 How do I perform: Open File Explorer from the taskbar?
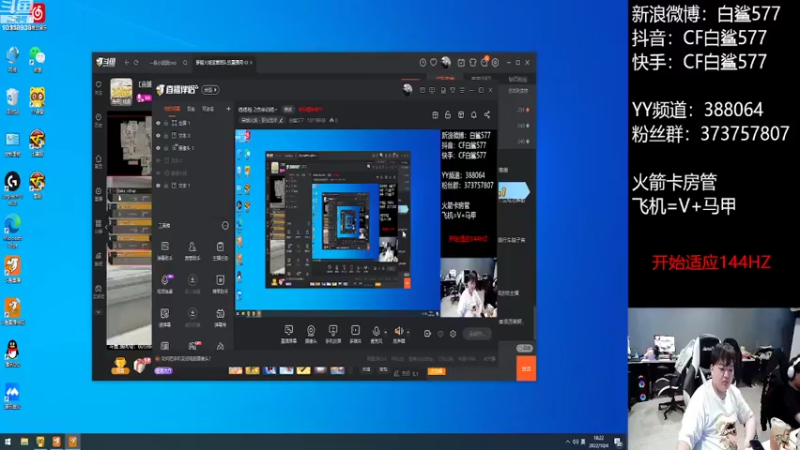coord(24,441)
